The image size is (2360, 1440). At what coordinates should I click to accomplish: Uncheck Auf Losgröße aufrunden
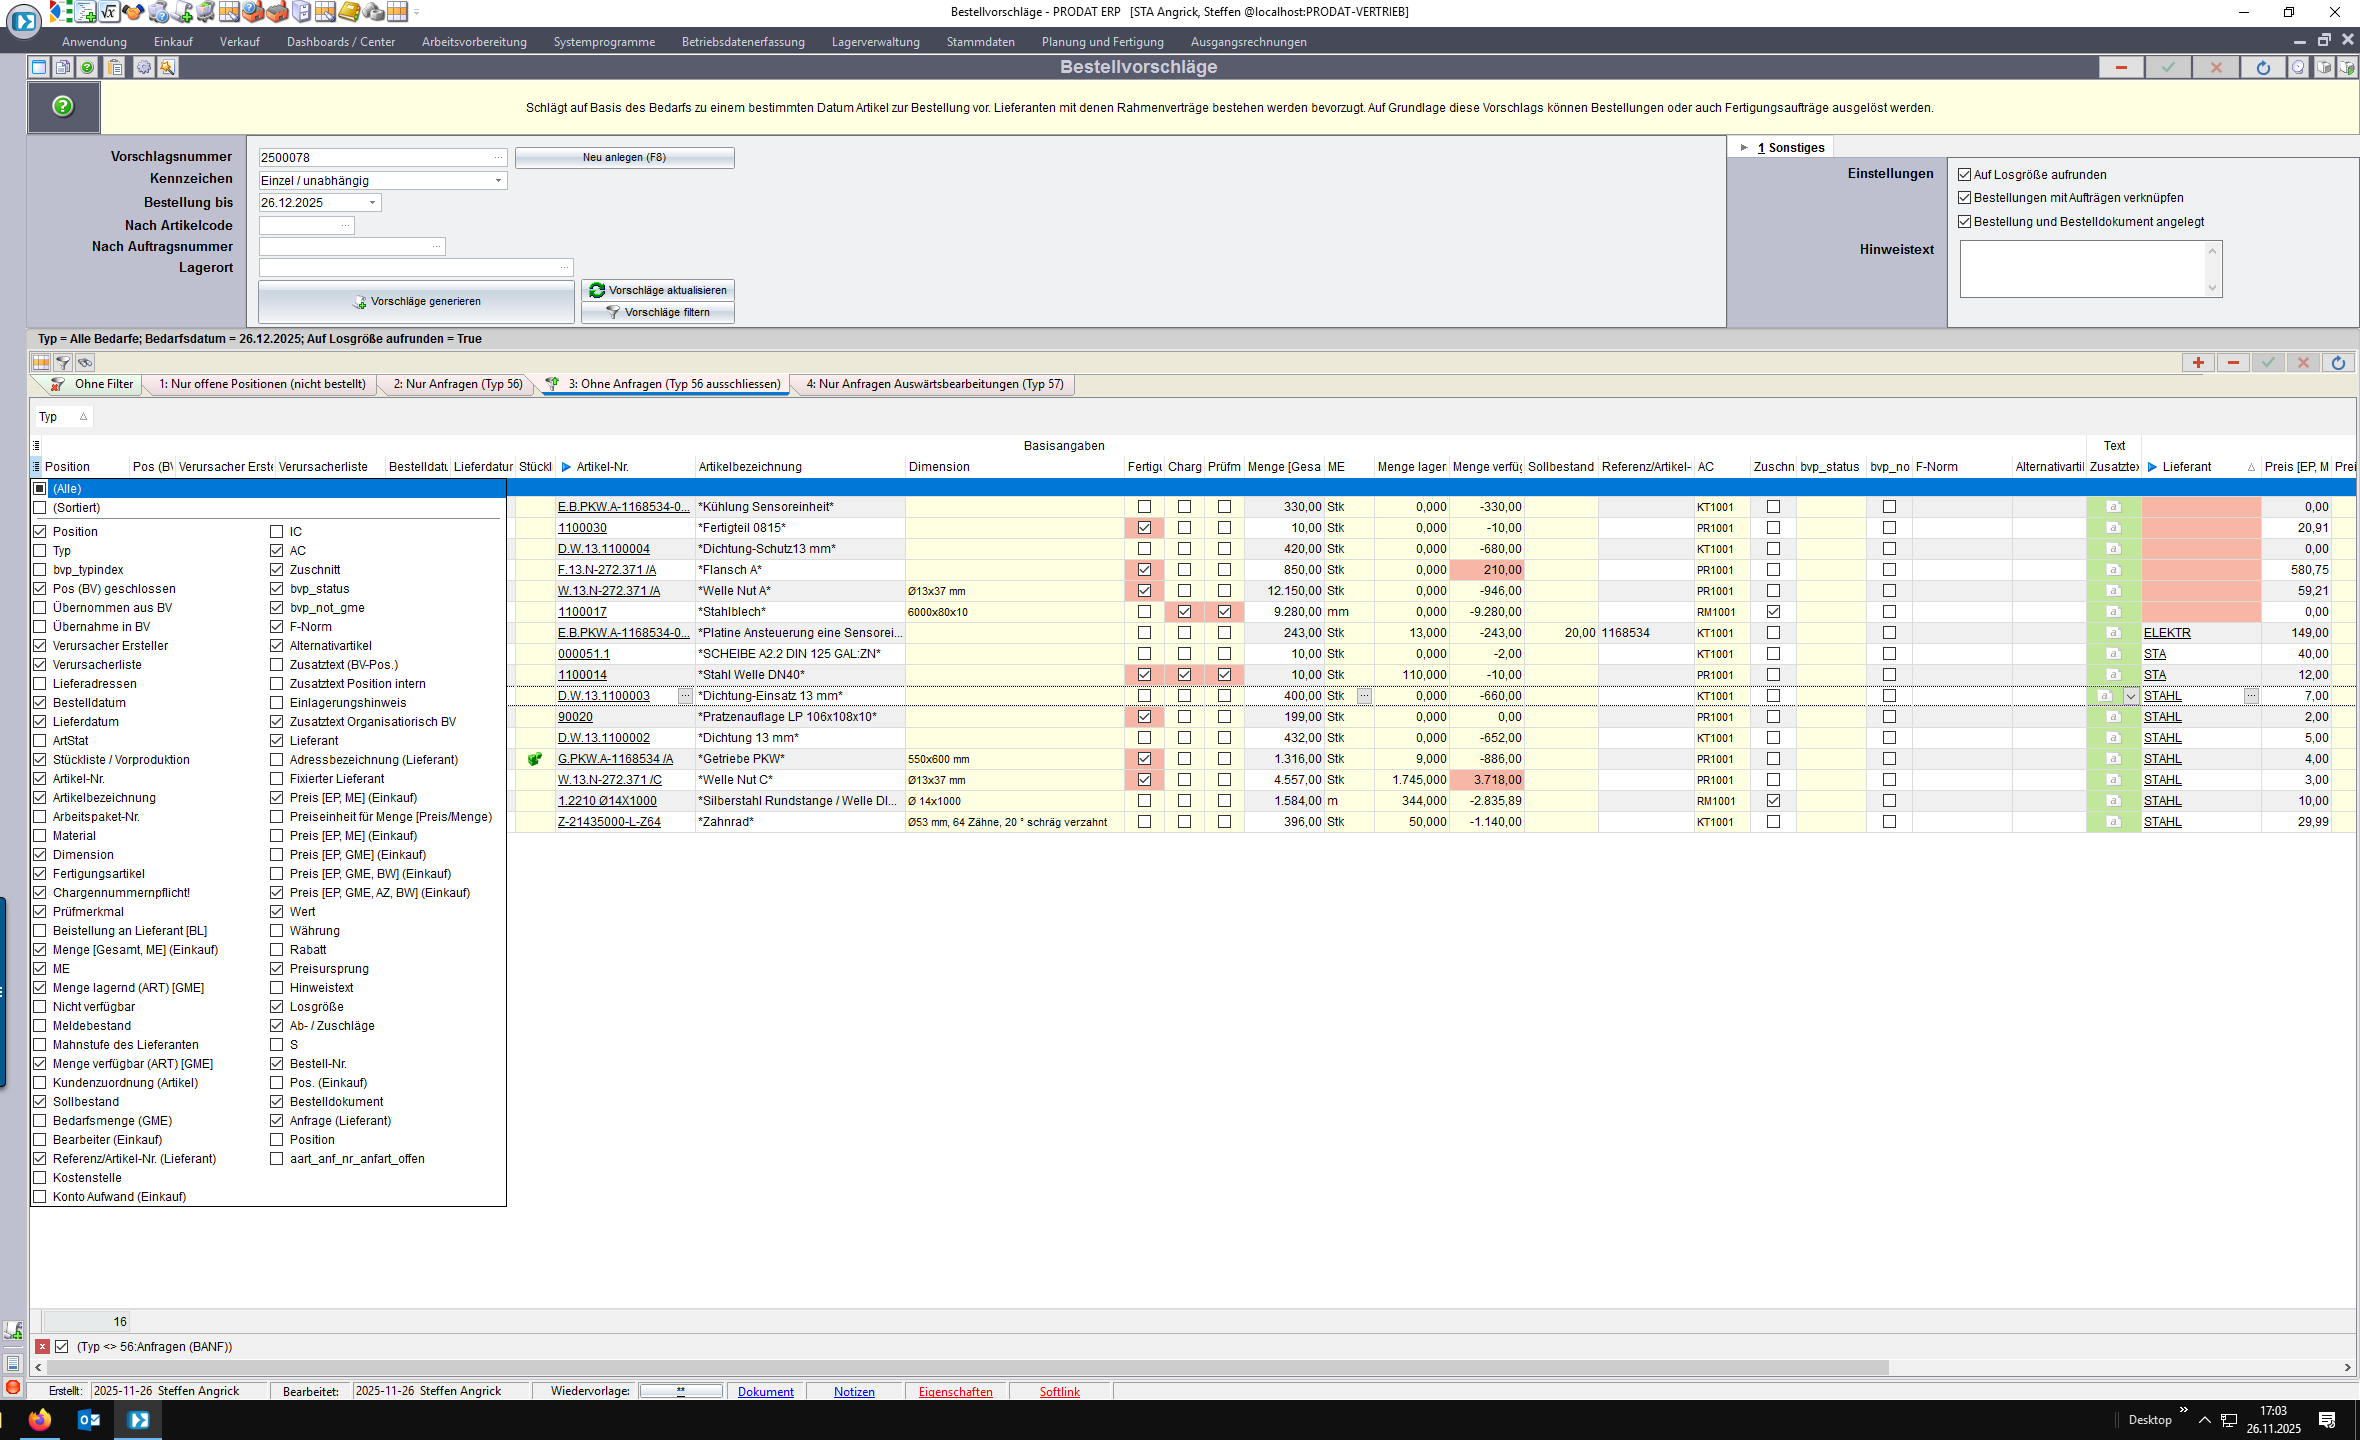1964,174
